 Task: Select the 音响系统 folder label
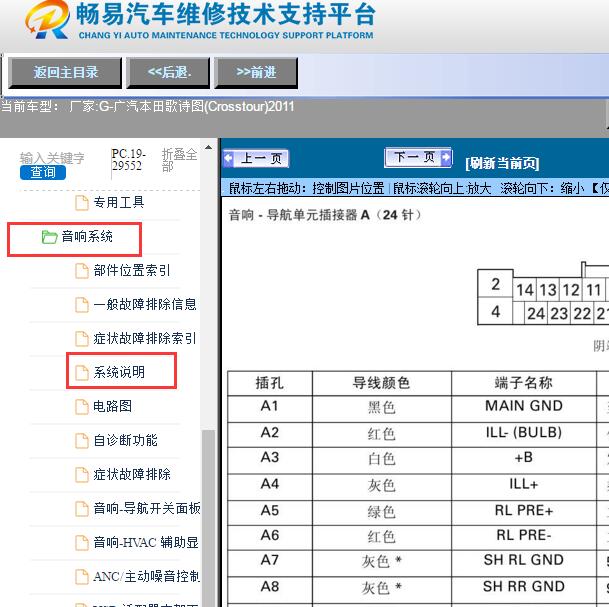point(87,236)
